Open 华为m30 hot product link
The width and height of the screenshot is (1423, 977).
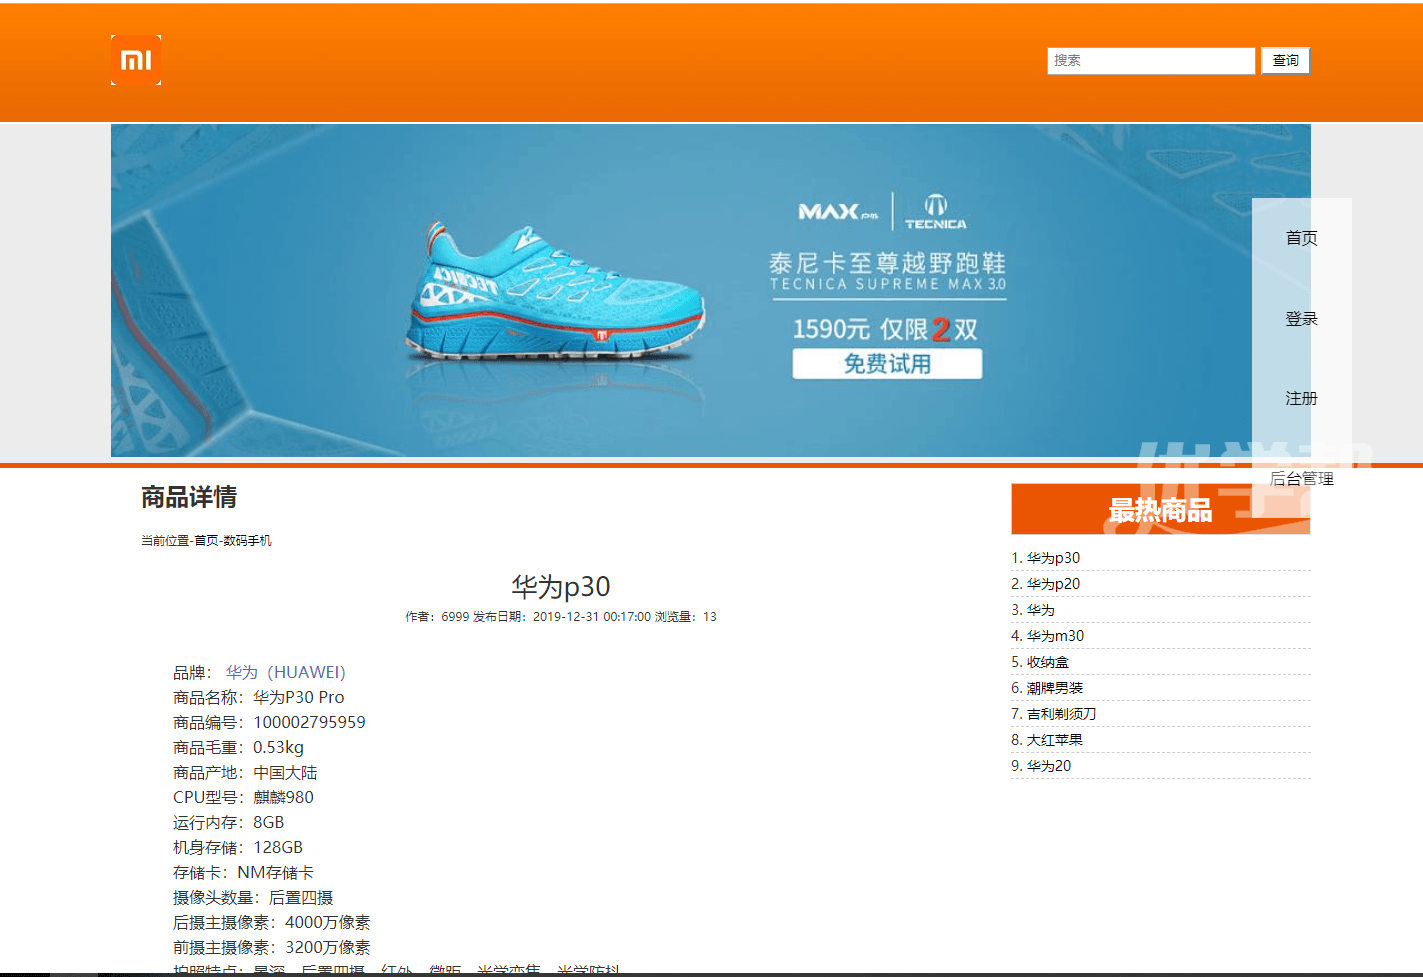point(1055,636)
